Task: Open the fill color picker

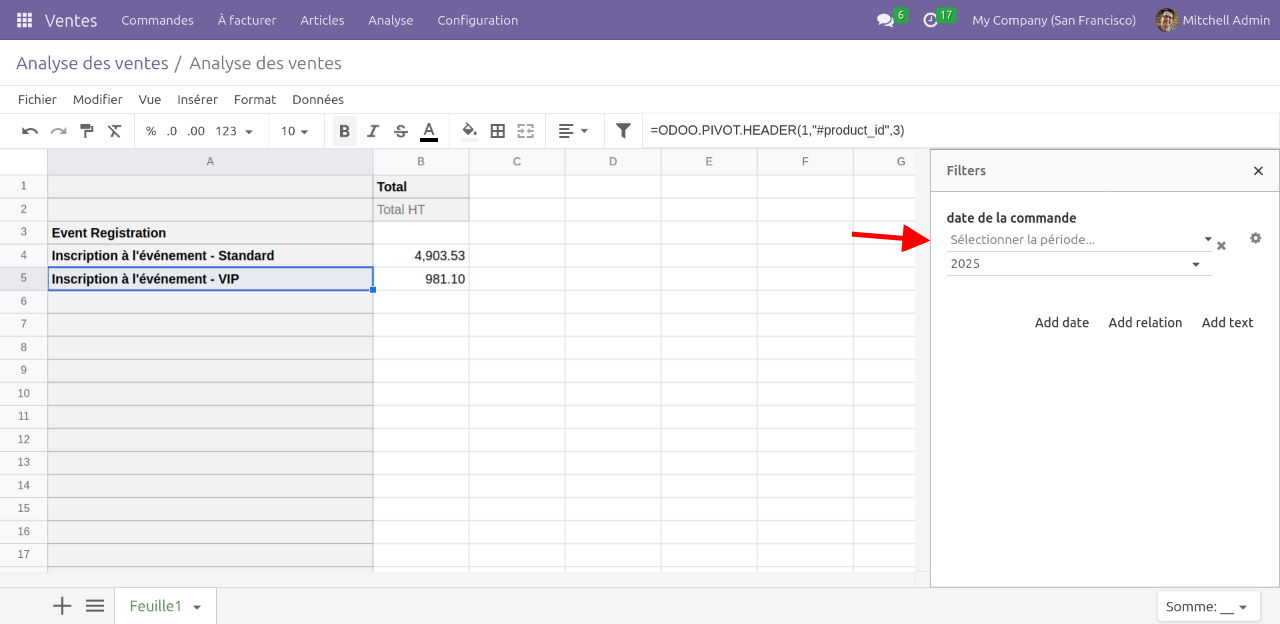Action: [x=469, y=131]
